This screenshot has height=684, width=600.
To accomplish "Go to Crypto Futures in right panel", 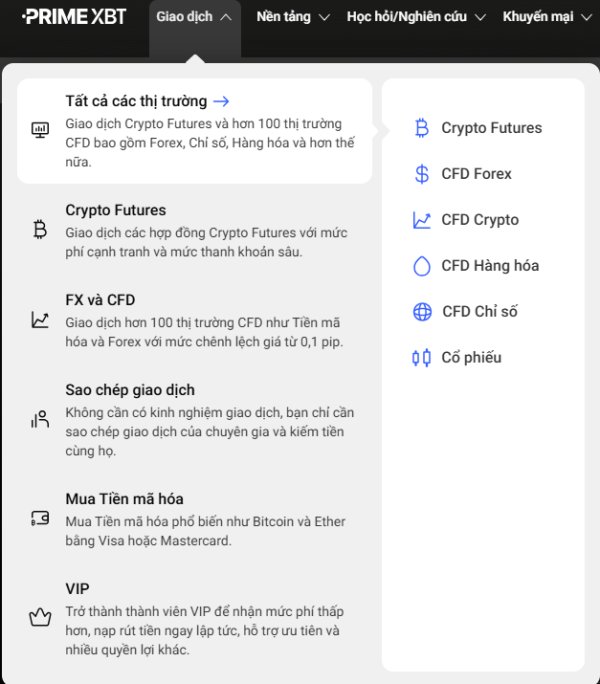I will pos(491,128).
